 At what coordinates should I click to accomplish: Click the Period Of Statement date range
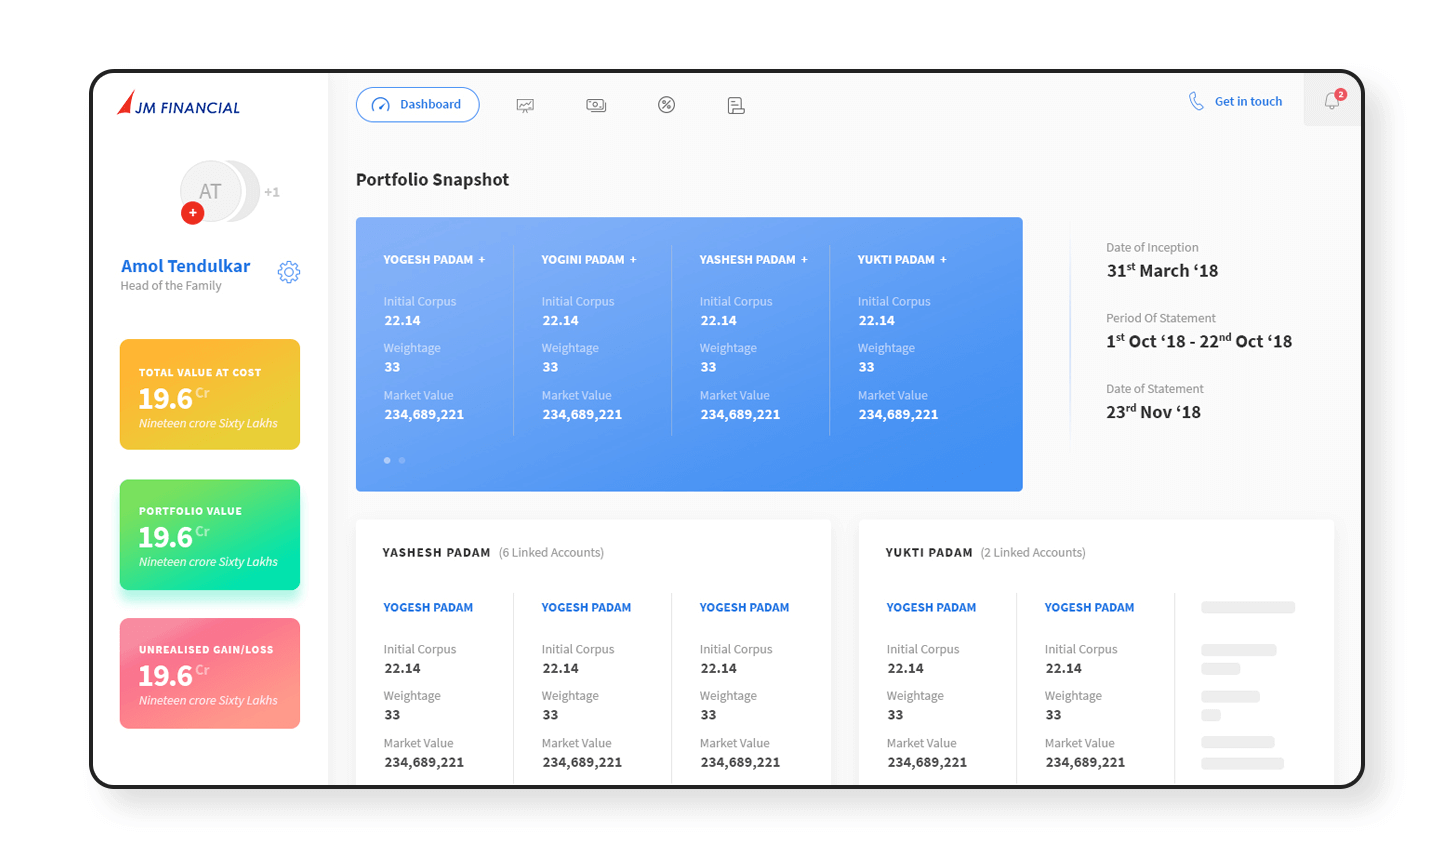click(1199, 342)
